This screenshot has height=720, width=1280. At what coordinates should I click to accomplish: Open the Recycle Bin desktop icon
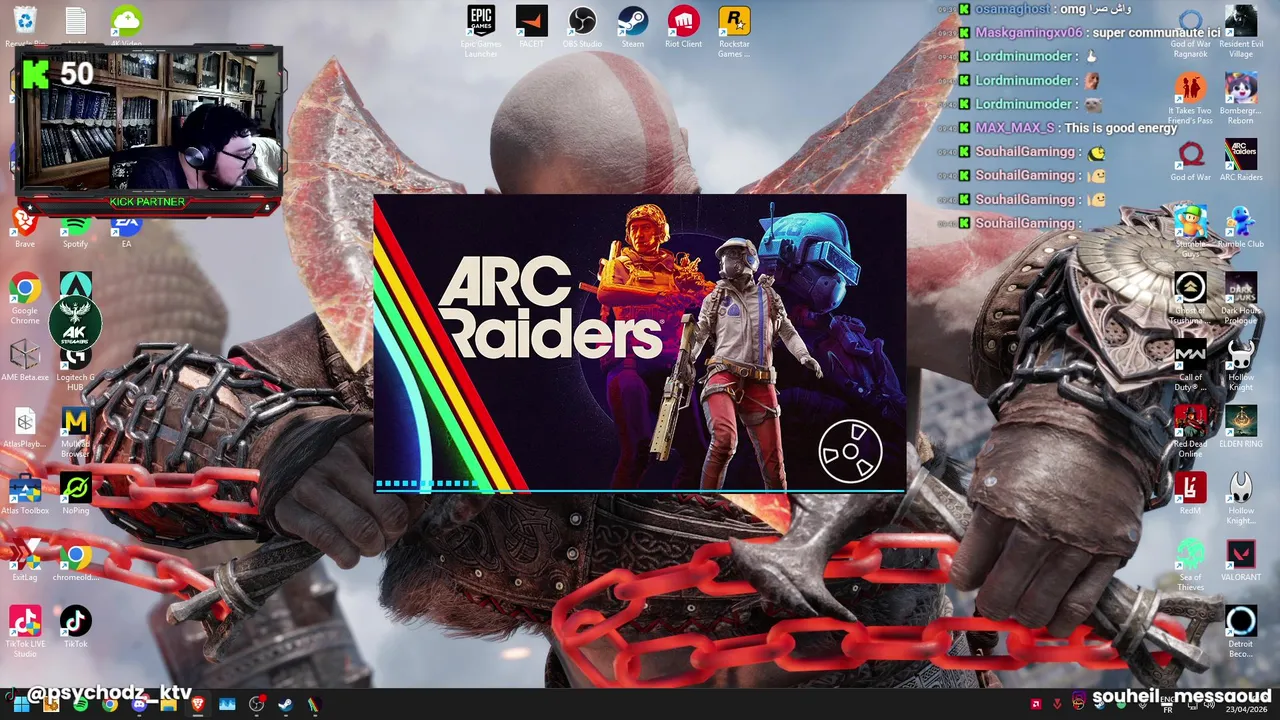(25, 27)
